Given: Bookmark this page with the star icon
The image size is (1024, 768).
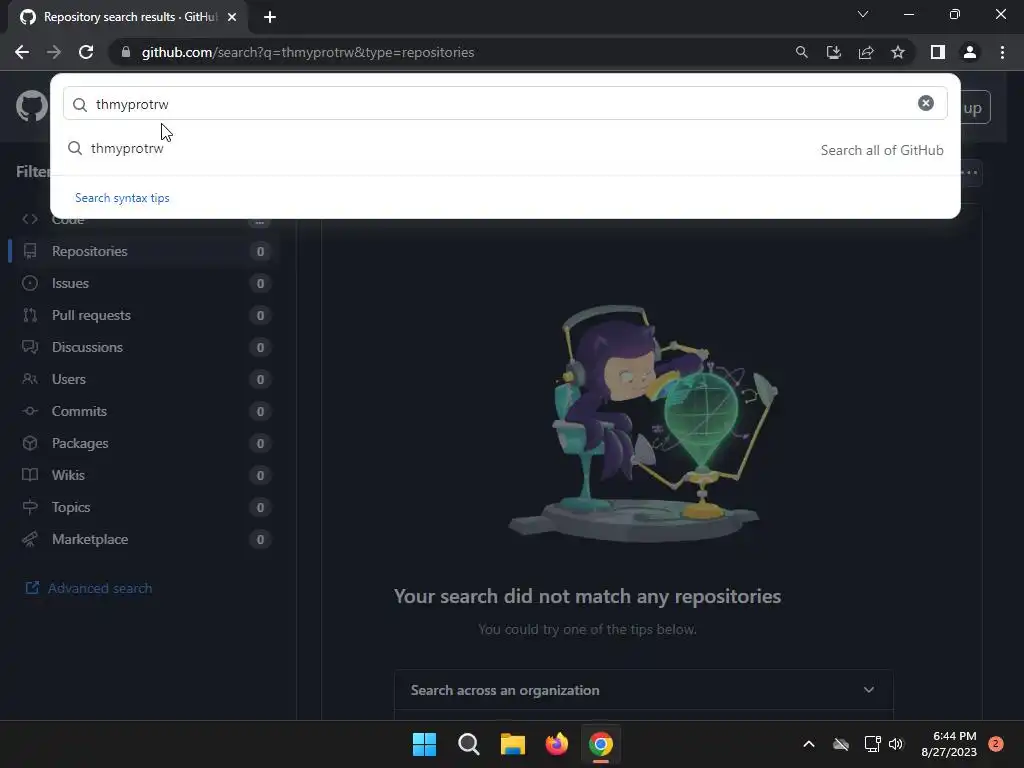Looking at the screenshot, I should pos(898,52).
